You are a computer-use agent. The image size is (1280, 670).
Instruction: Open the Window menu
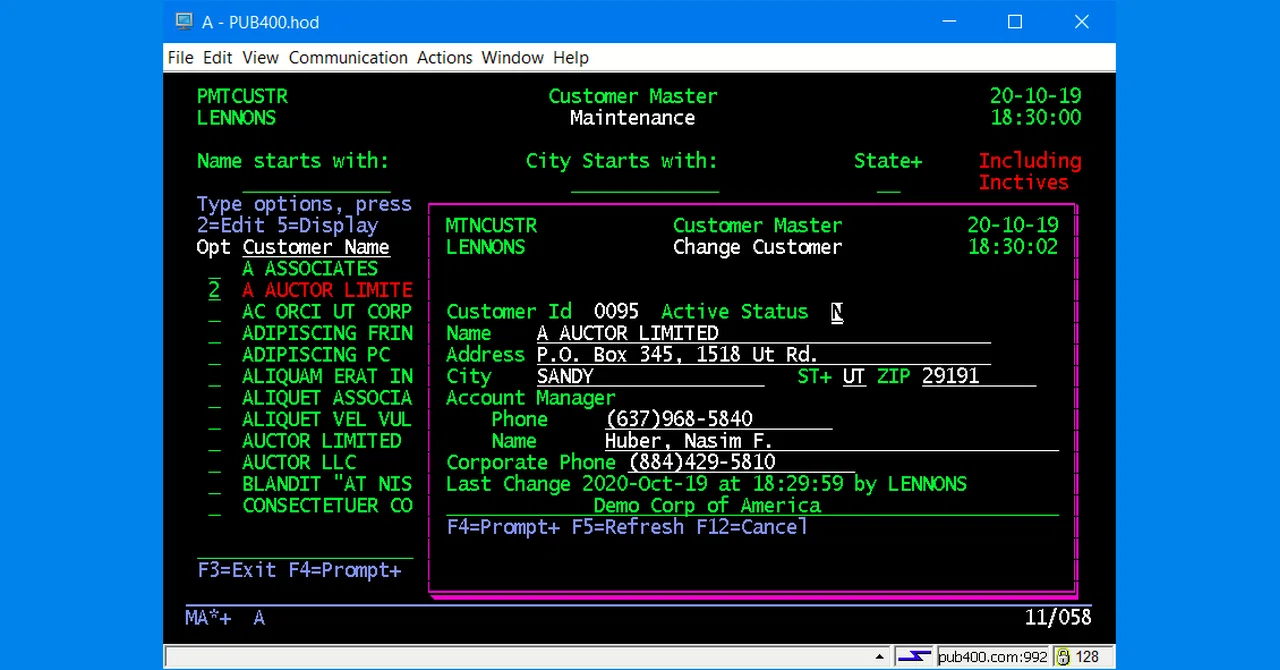click(x=513, y=57)
